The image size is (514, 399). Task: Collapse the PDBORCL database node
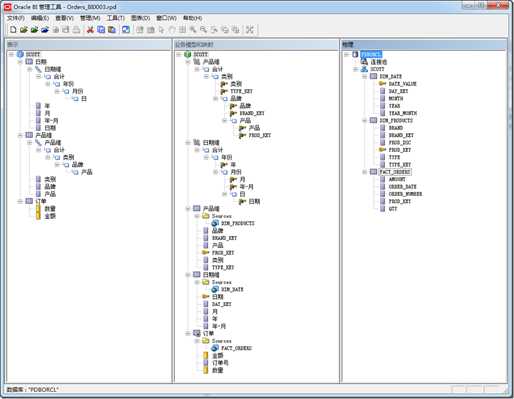click(346, 54)
